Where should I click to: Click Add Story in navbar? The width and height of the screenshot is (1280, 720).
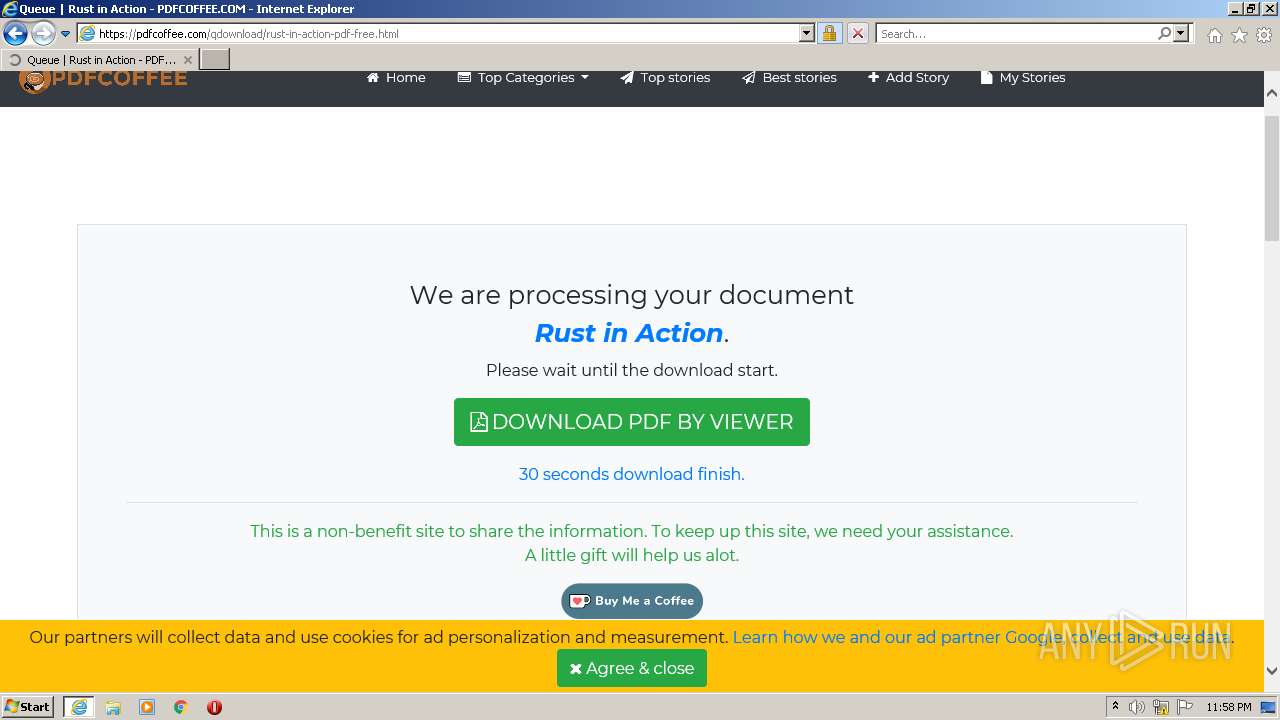click(x=908, y=77)
